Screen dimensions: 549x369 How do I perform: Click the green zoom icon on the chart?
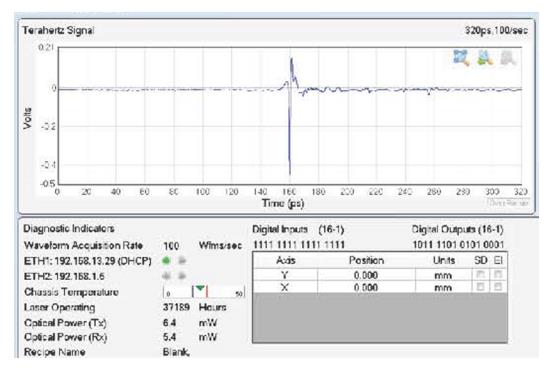click(485, 57)
